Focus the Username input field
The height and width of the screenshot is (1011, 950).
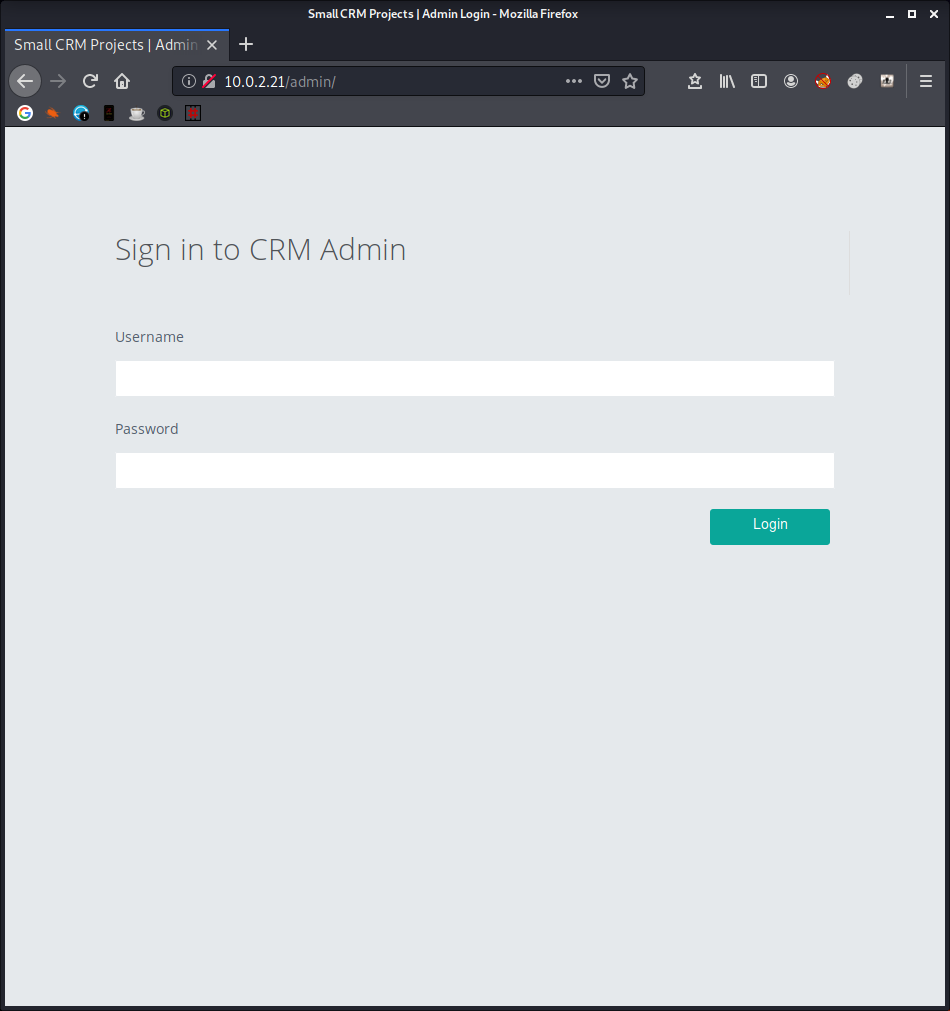[x=474, y=379]
